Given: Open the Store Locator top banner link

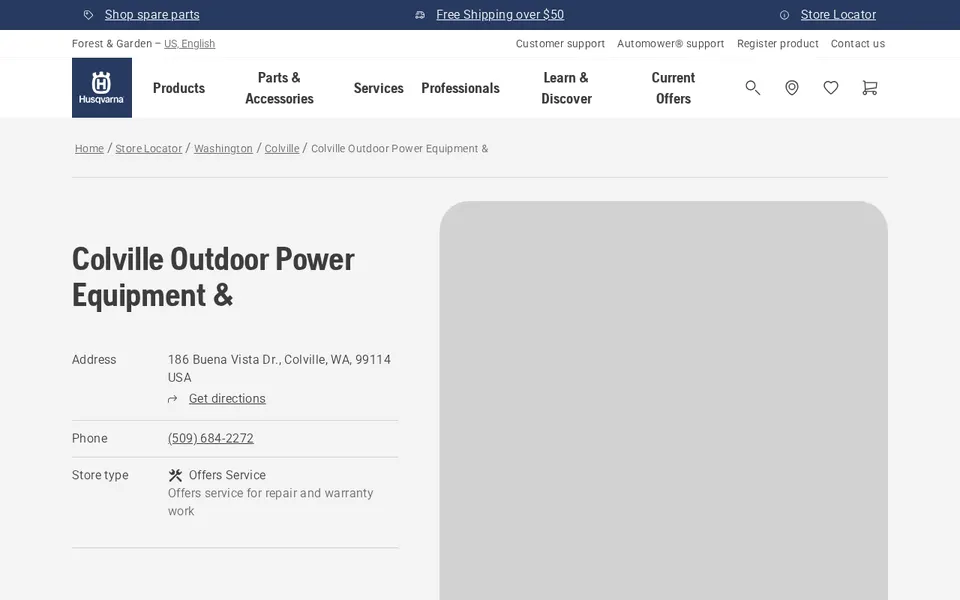Looking at the screenshot, I should coord(838,15).
